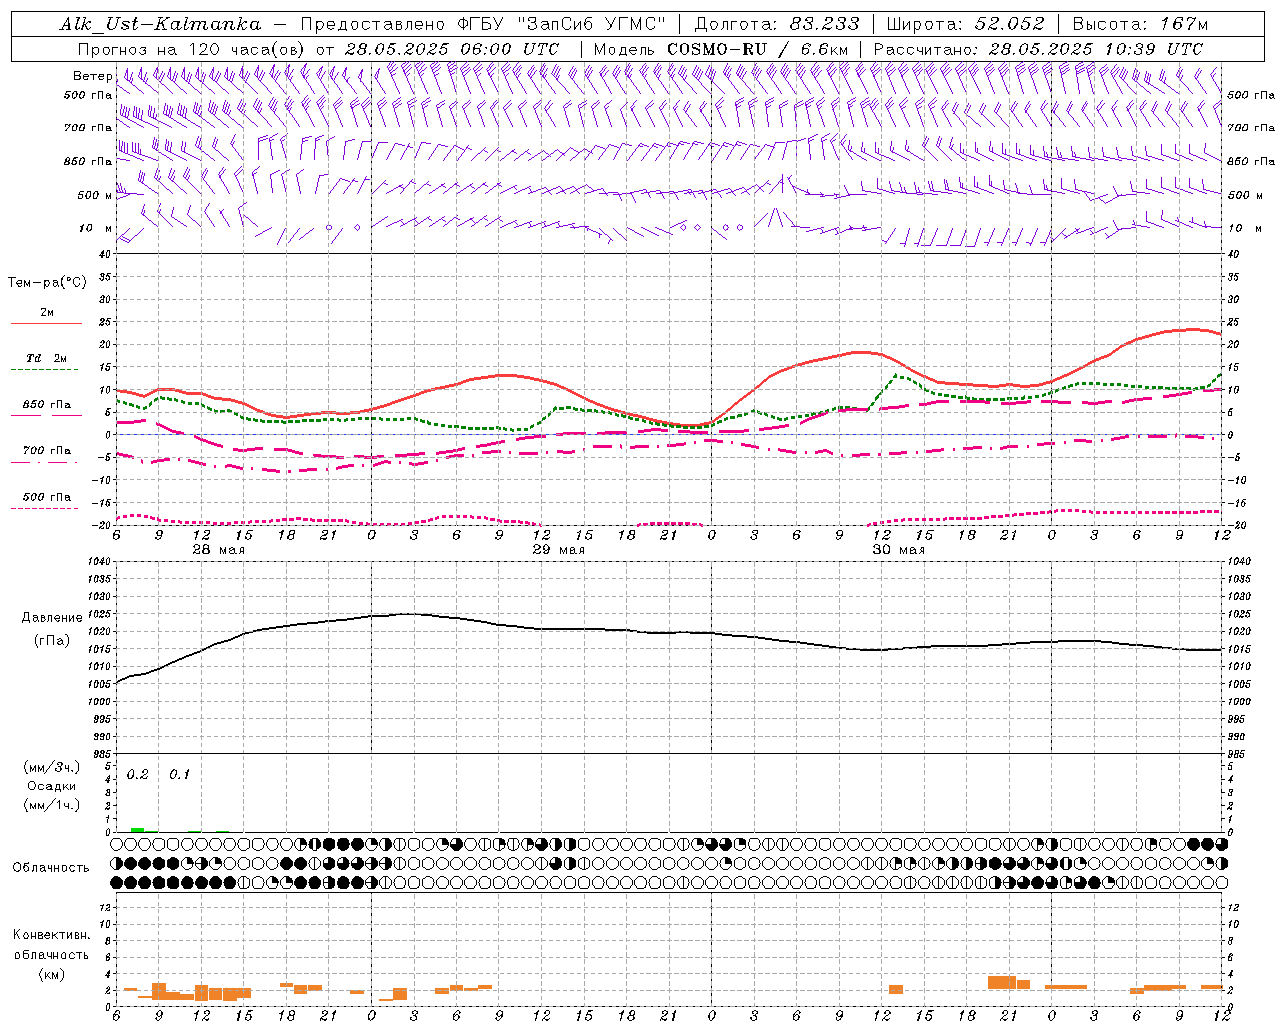Click the station name Alk_Ust-Kalmanka

tap(161, 24)
